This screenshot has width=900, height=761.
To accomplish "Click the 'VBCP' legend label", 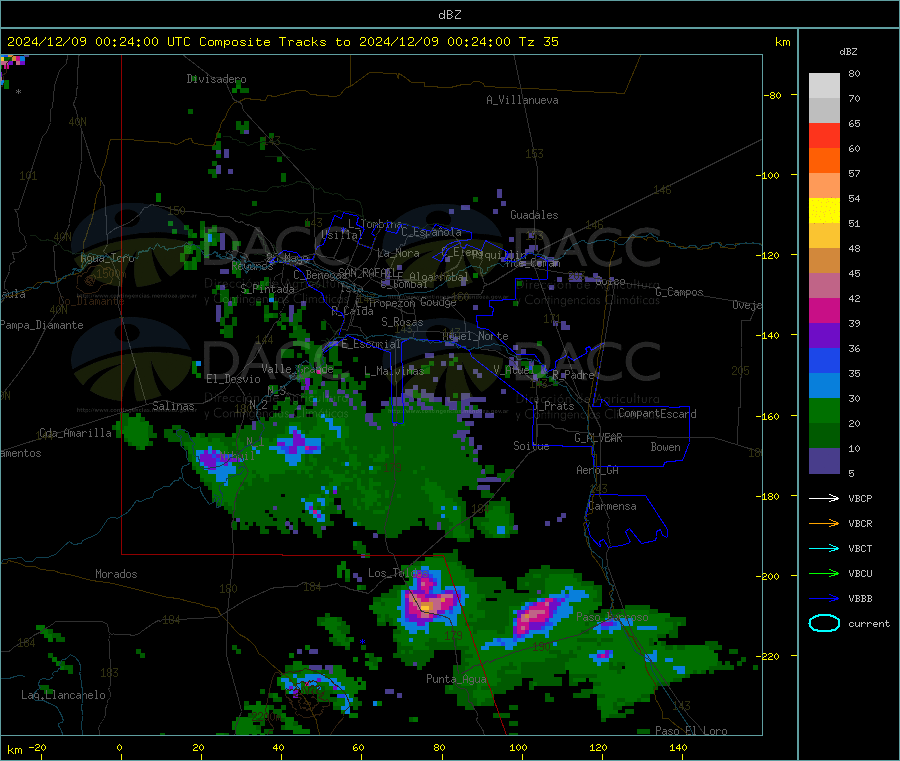I will pyautogui.click(x=860, y=498).
